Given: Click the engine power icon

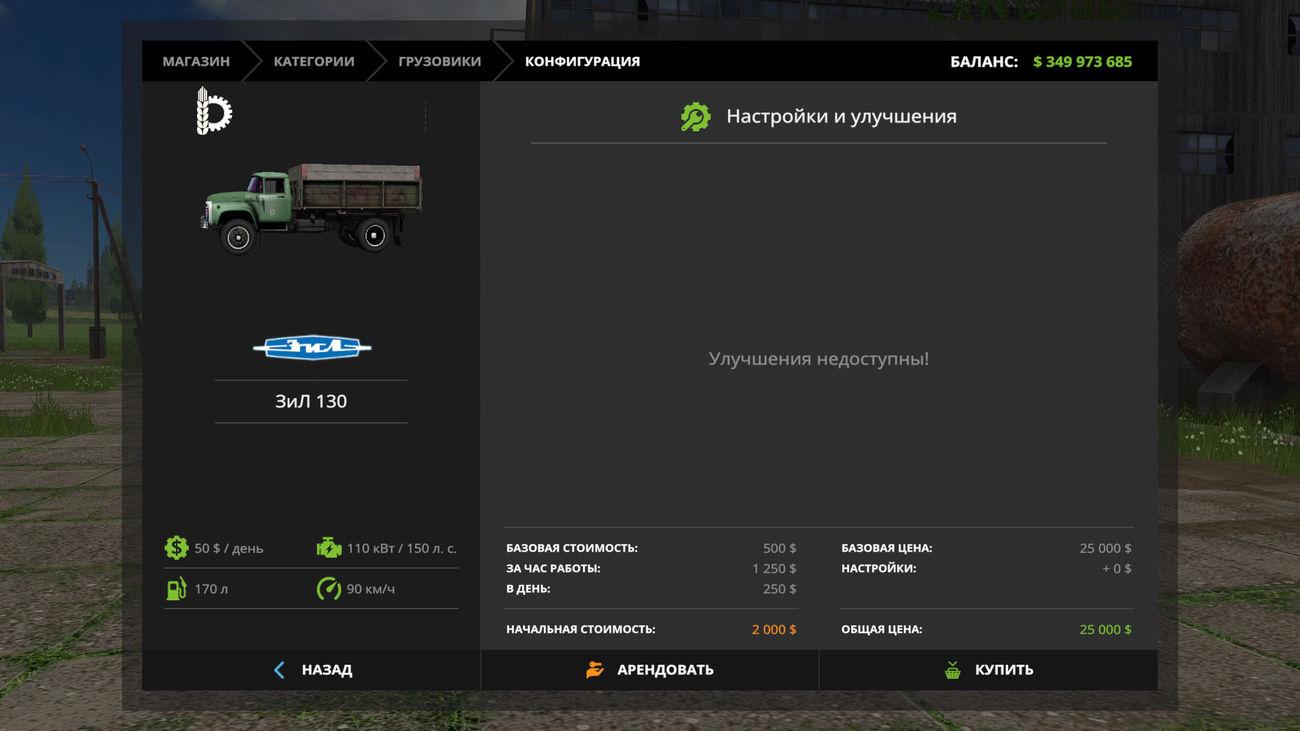Looking at the screenshot, I should coord(328,548).
